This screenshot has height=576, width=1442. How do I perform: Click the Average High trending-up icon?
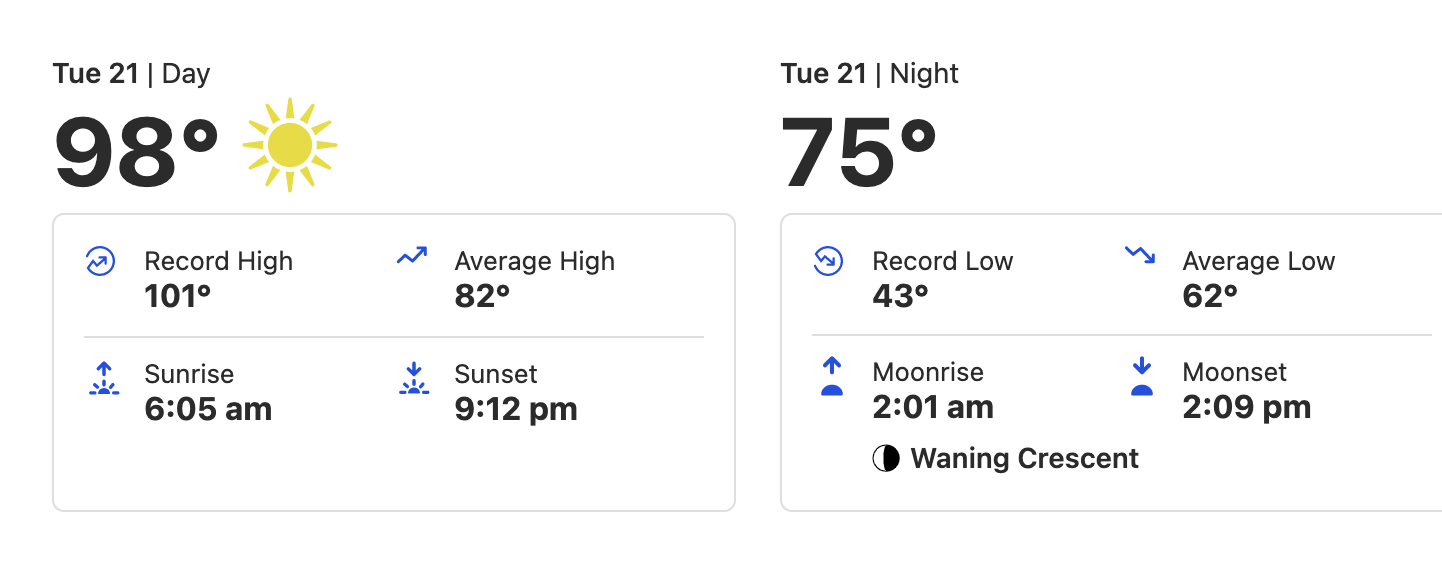(x=412, y=256)
